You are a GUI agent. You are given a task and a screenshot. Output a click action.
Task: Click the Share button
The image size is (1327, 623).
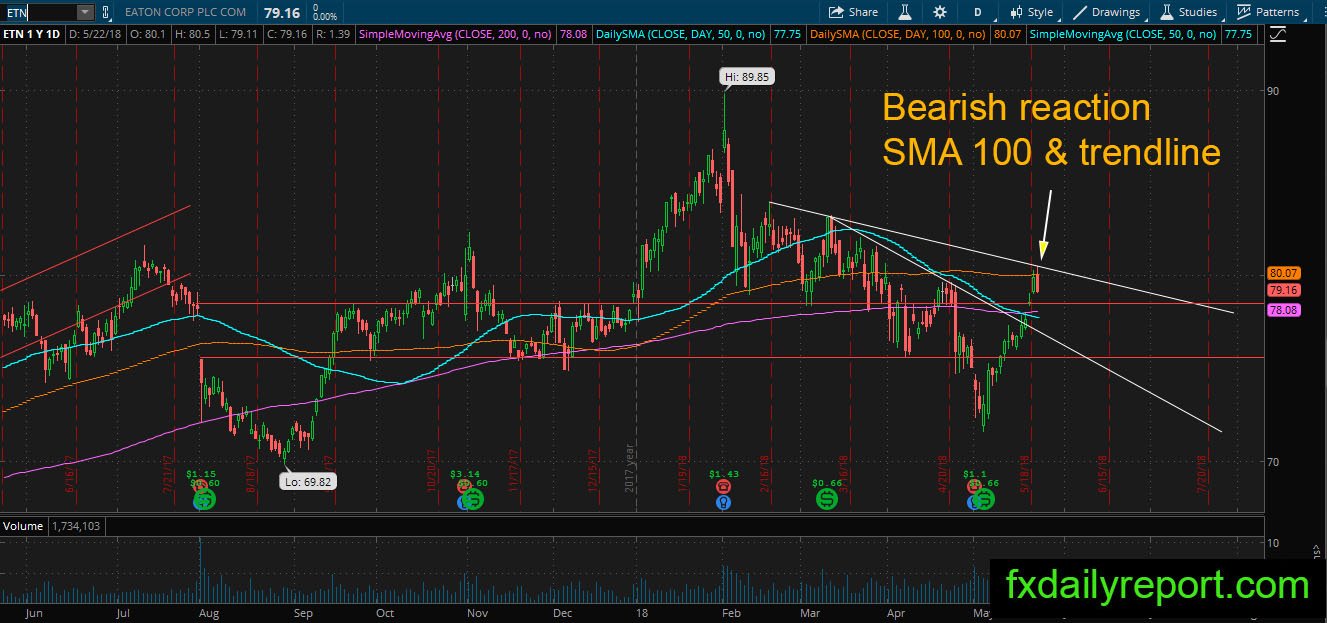853,12
